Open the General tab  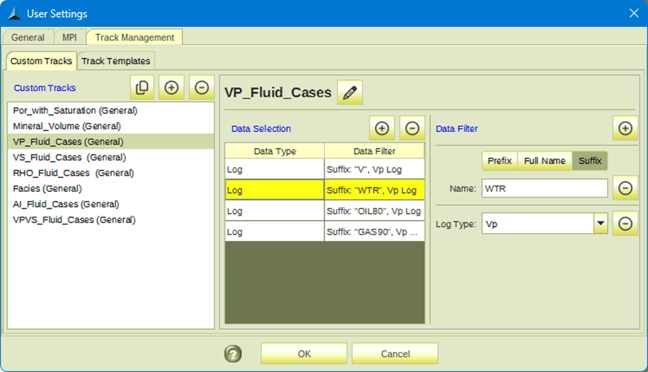28,37
